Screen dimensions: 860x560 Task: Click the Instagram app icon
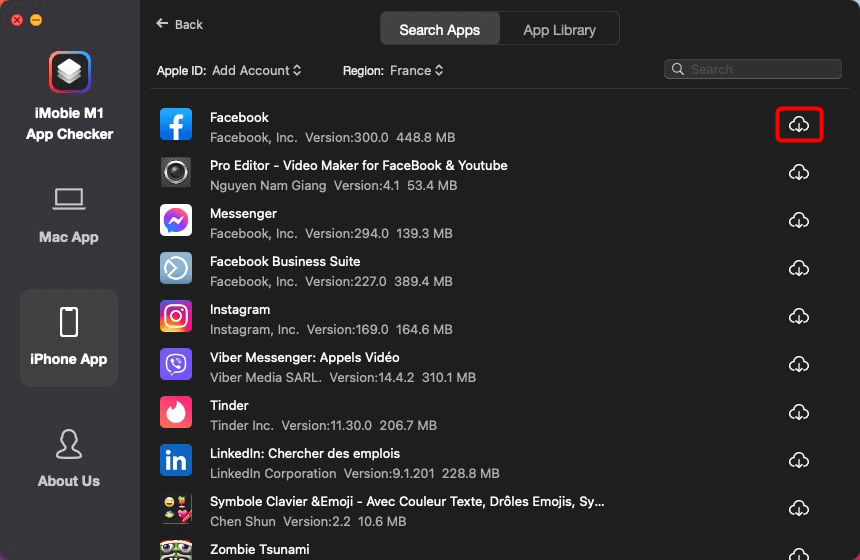pos(176,316)
